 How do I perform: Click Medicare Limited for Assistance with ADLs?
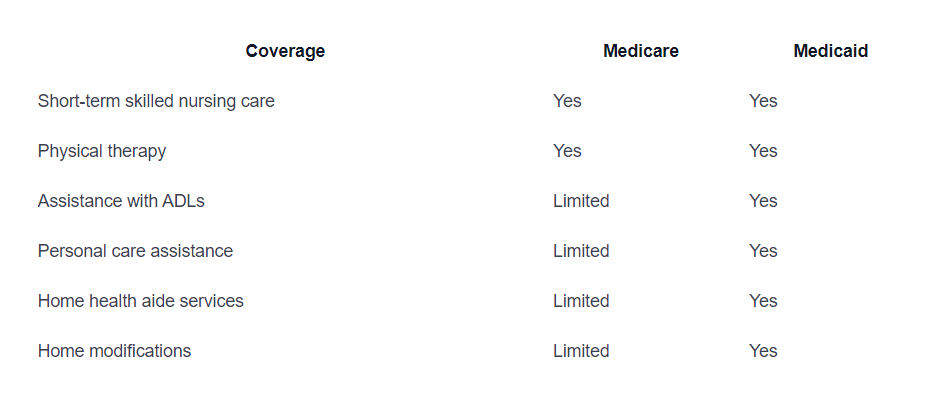click(x=581, y=201)
